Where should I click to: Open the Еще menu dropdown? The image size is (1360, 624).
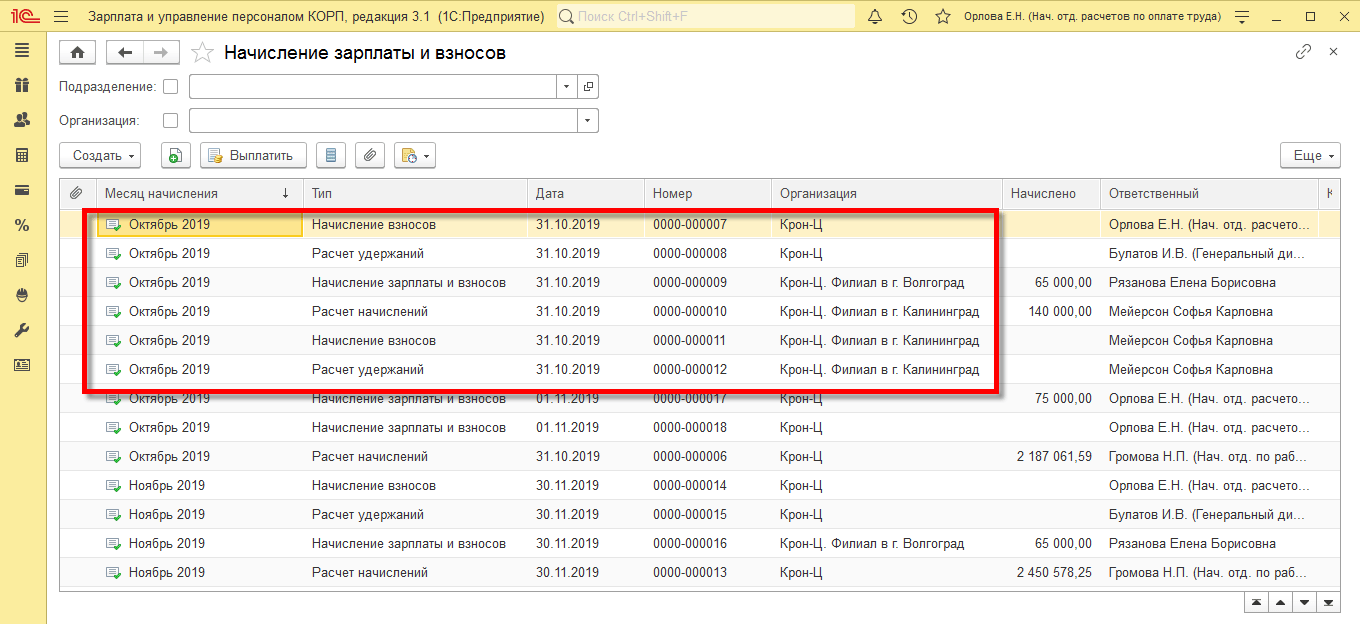[1310, 155]
